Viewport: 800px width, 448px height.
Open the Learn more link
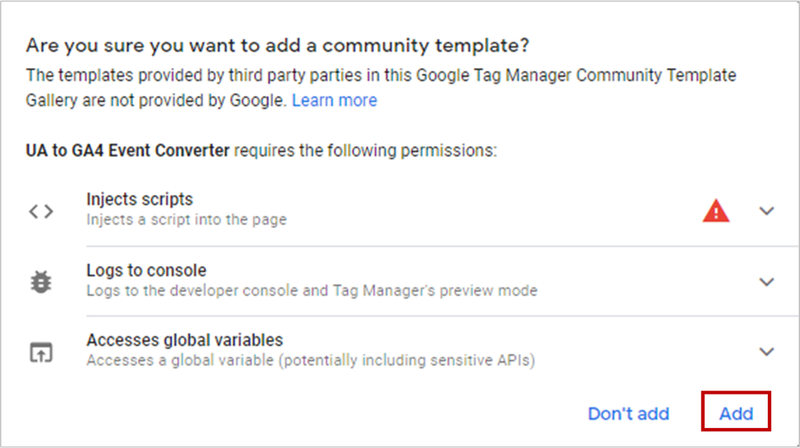coord(334,100)
